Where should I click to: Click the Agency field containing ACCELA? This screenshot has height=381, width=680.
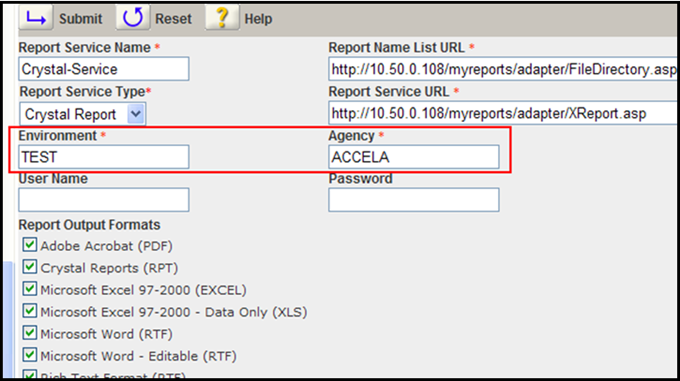click(x=414, y=157)
